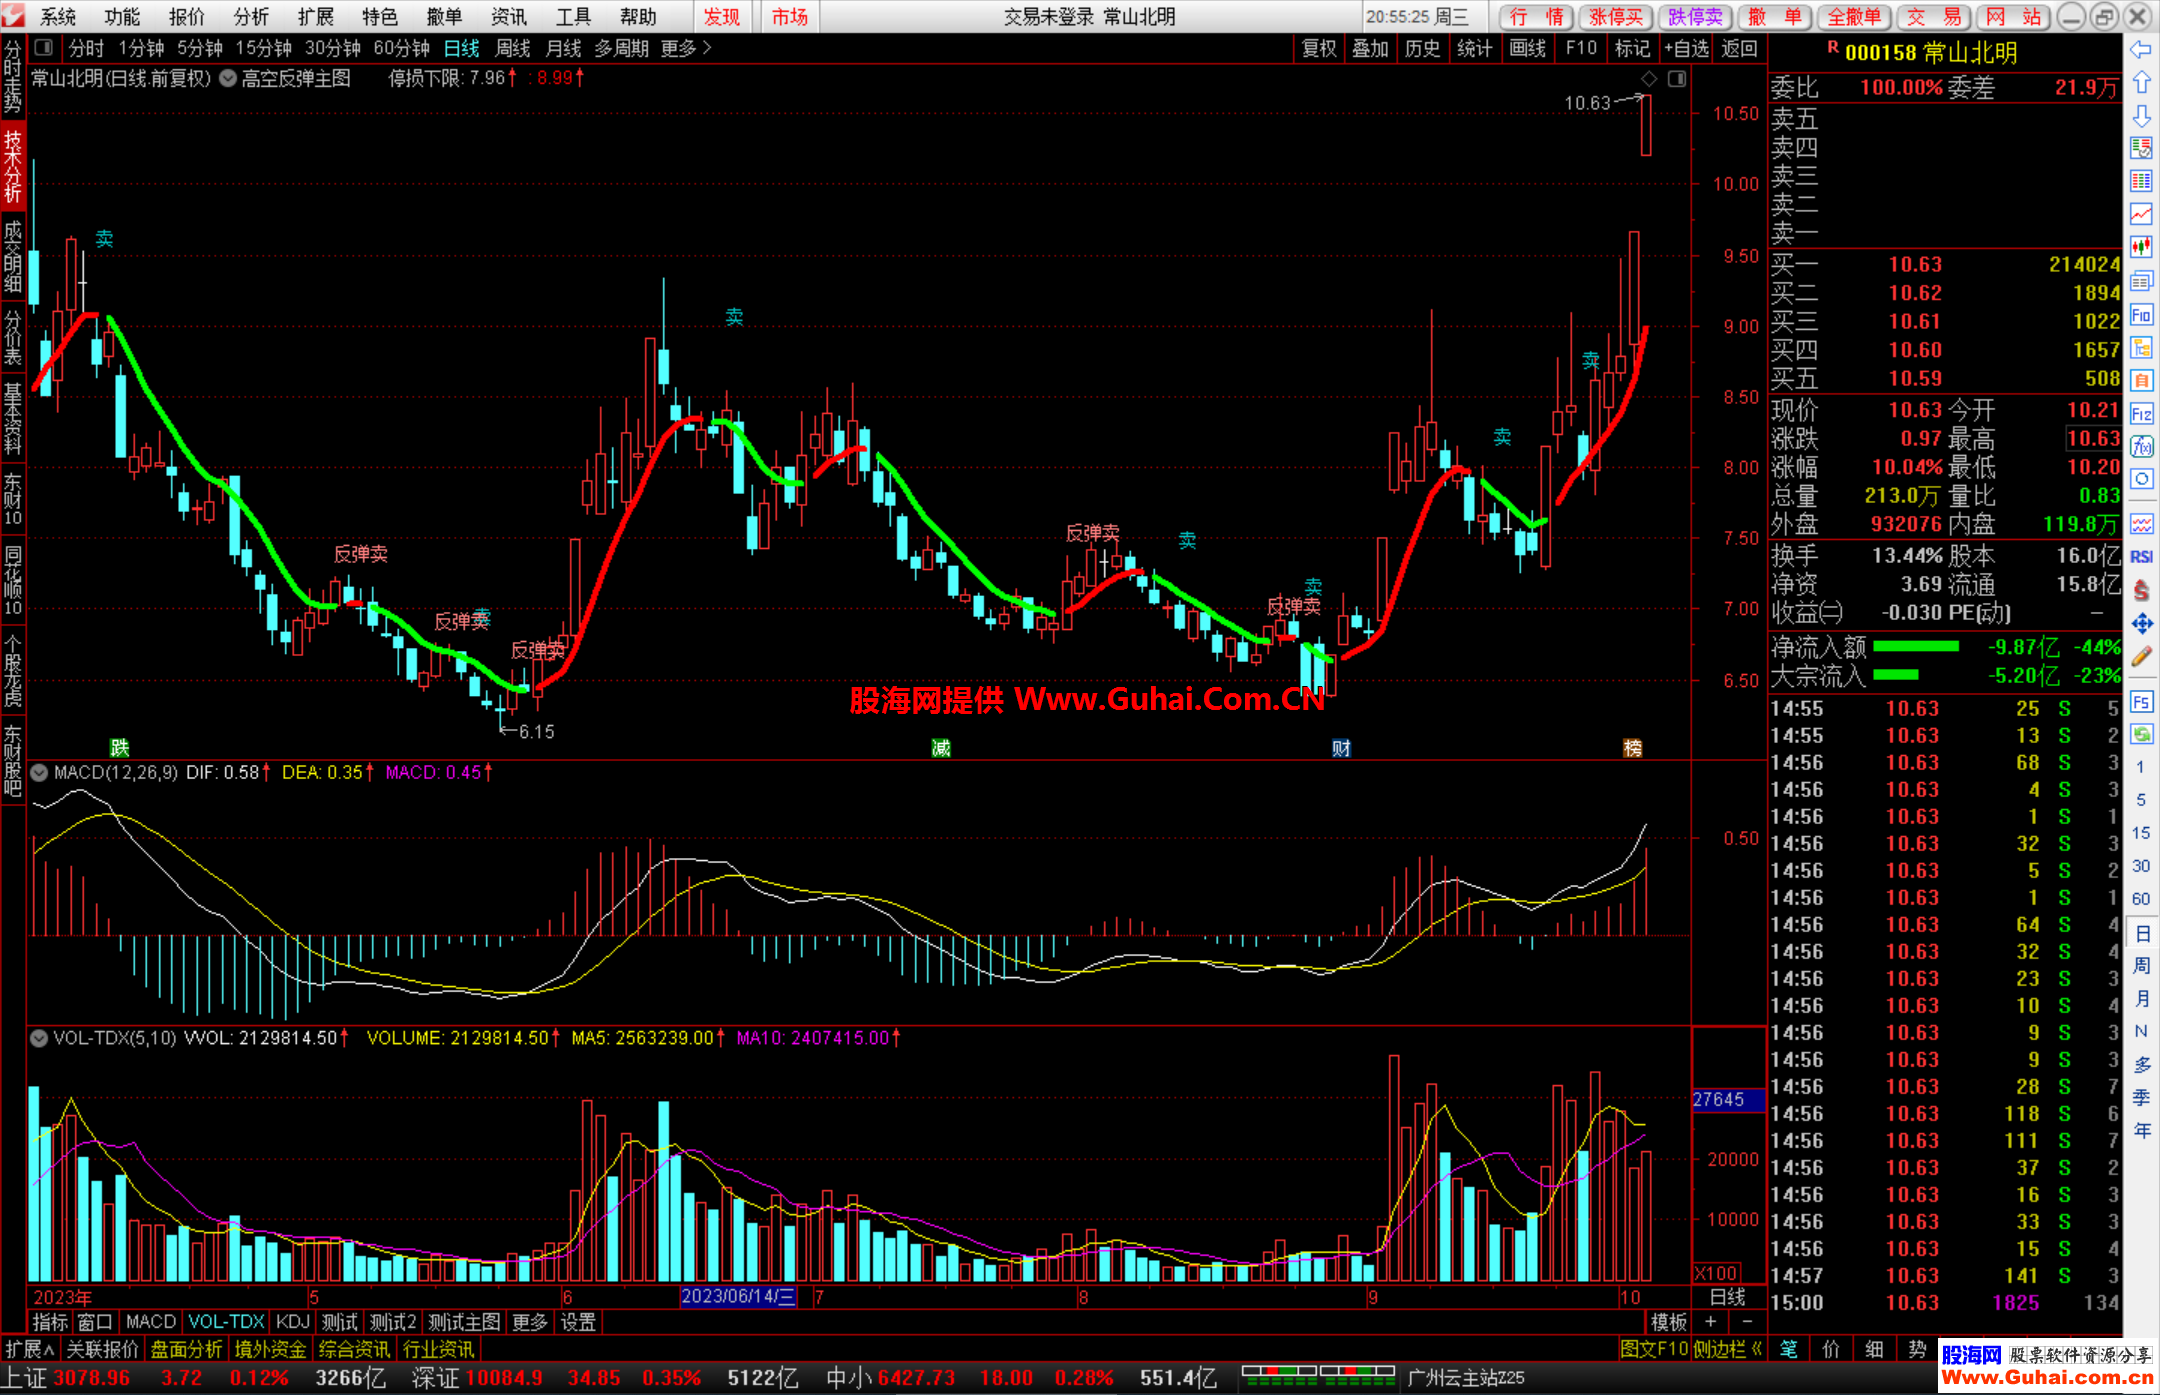The height and width of the screenshot is (1395, 2160).
Task: Click the multi-wave lines indicator icon
Action: coord(2141,524)
